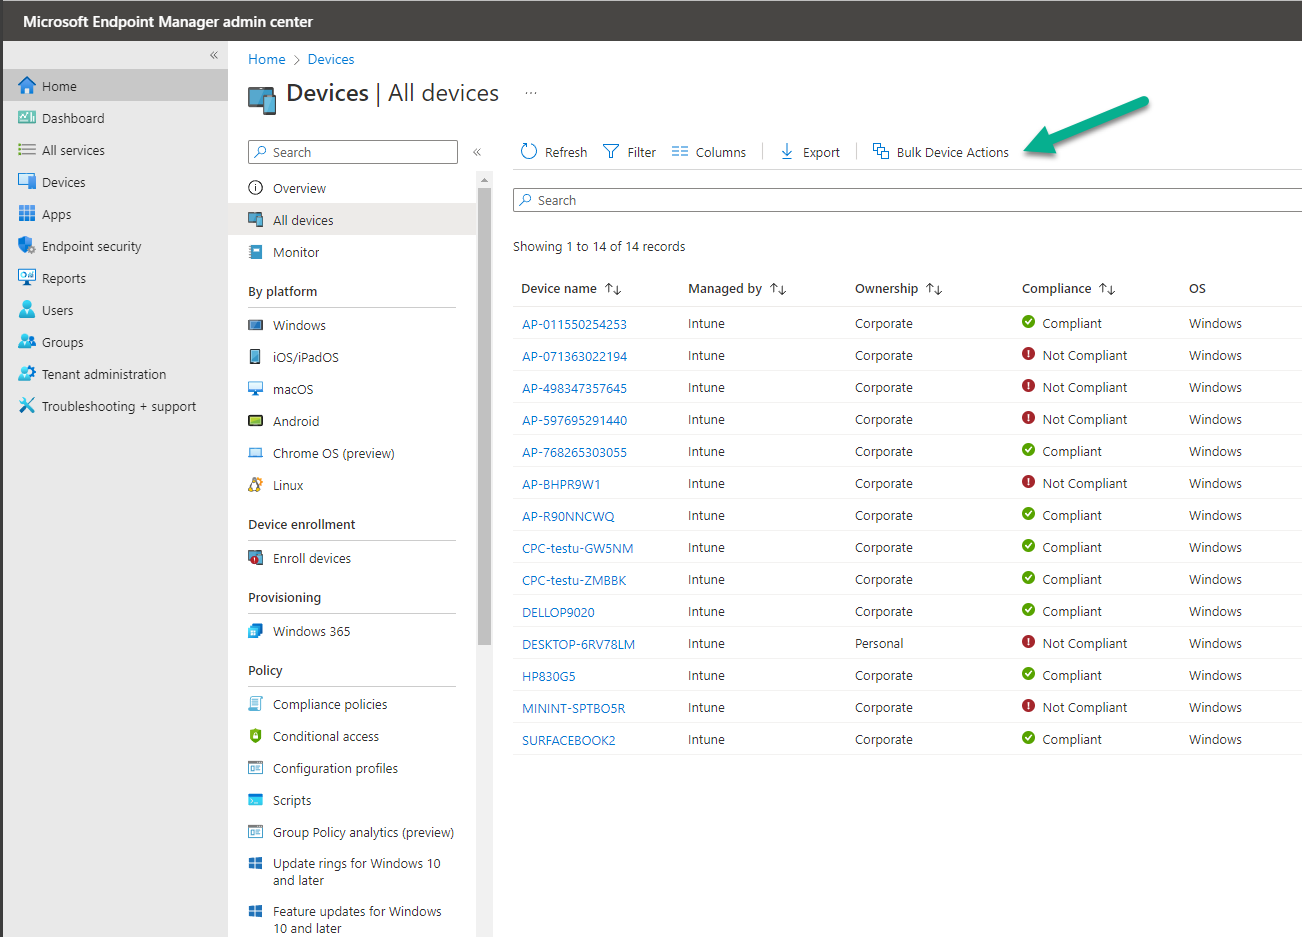Open device AP-BHPR9W1
Screen dimensions: 1302x937
click(x=561, y=484)
